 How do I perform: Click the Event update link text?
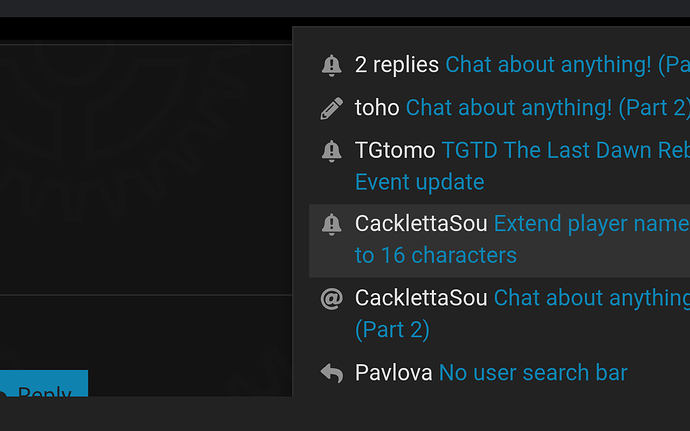tap(419, 182)
